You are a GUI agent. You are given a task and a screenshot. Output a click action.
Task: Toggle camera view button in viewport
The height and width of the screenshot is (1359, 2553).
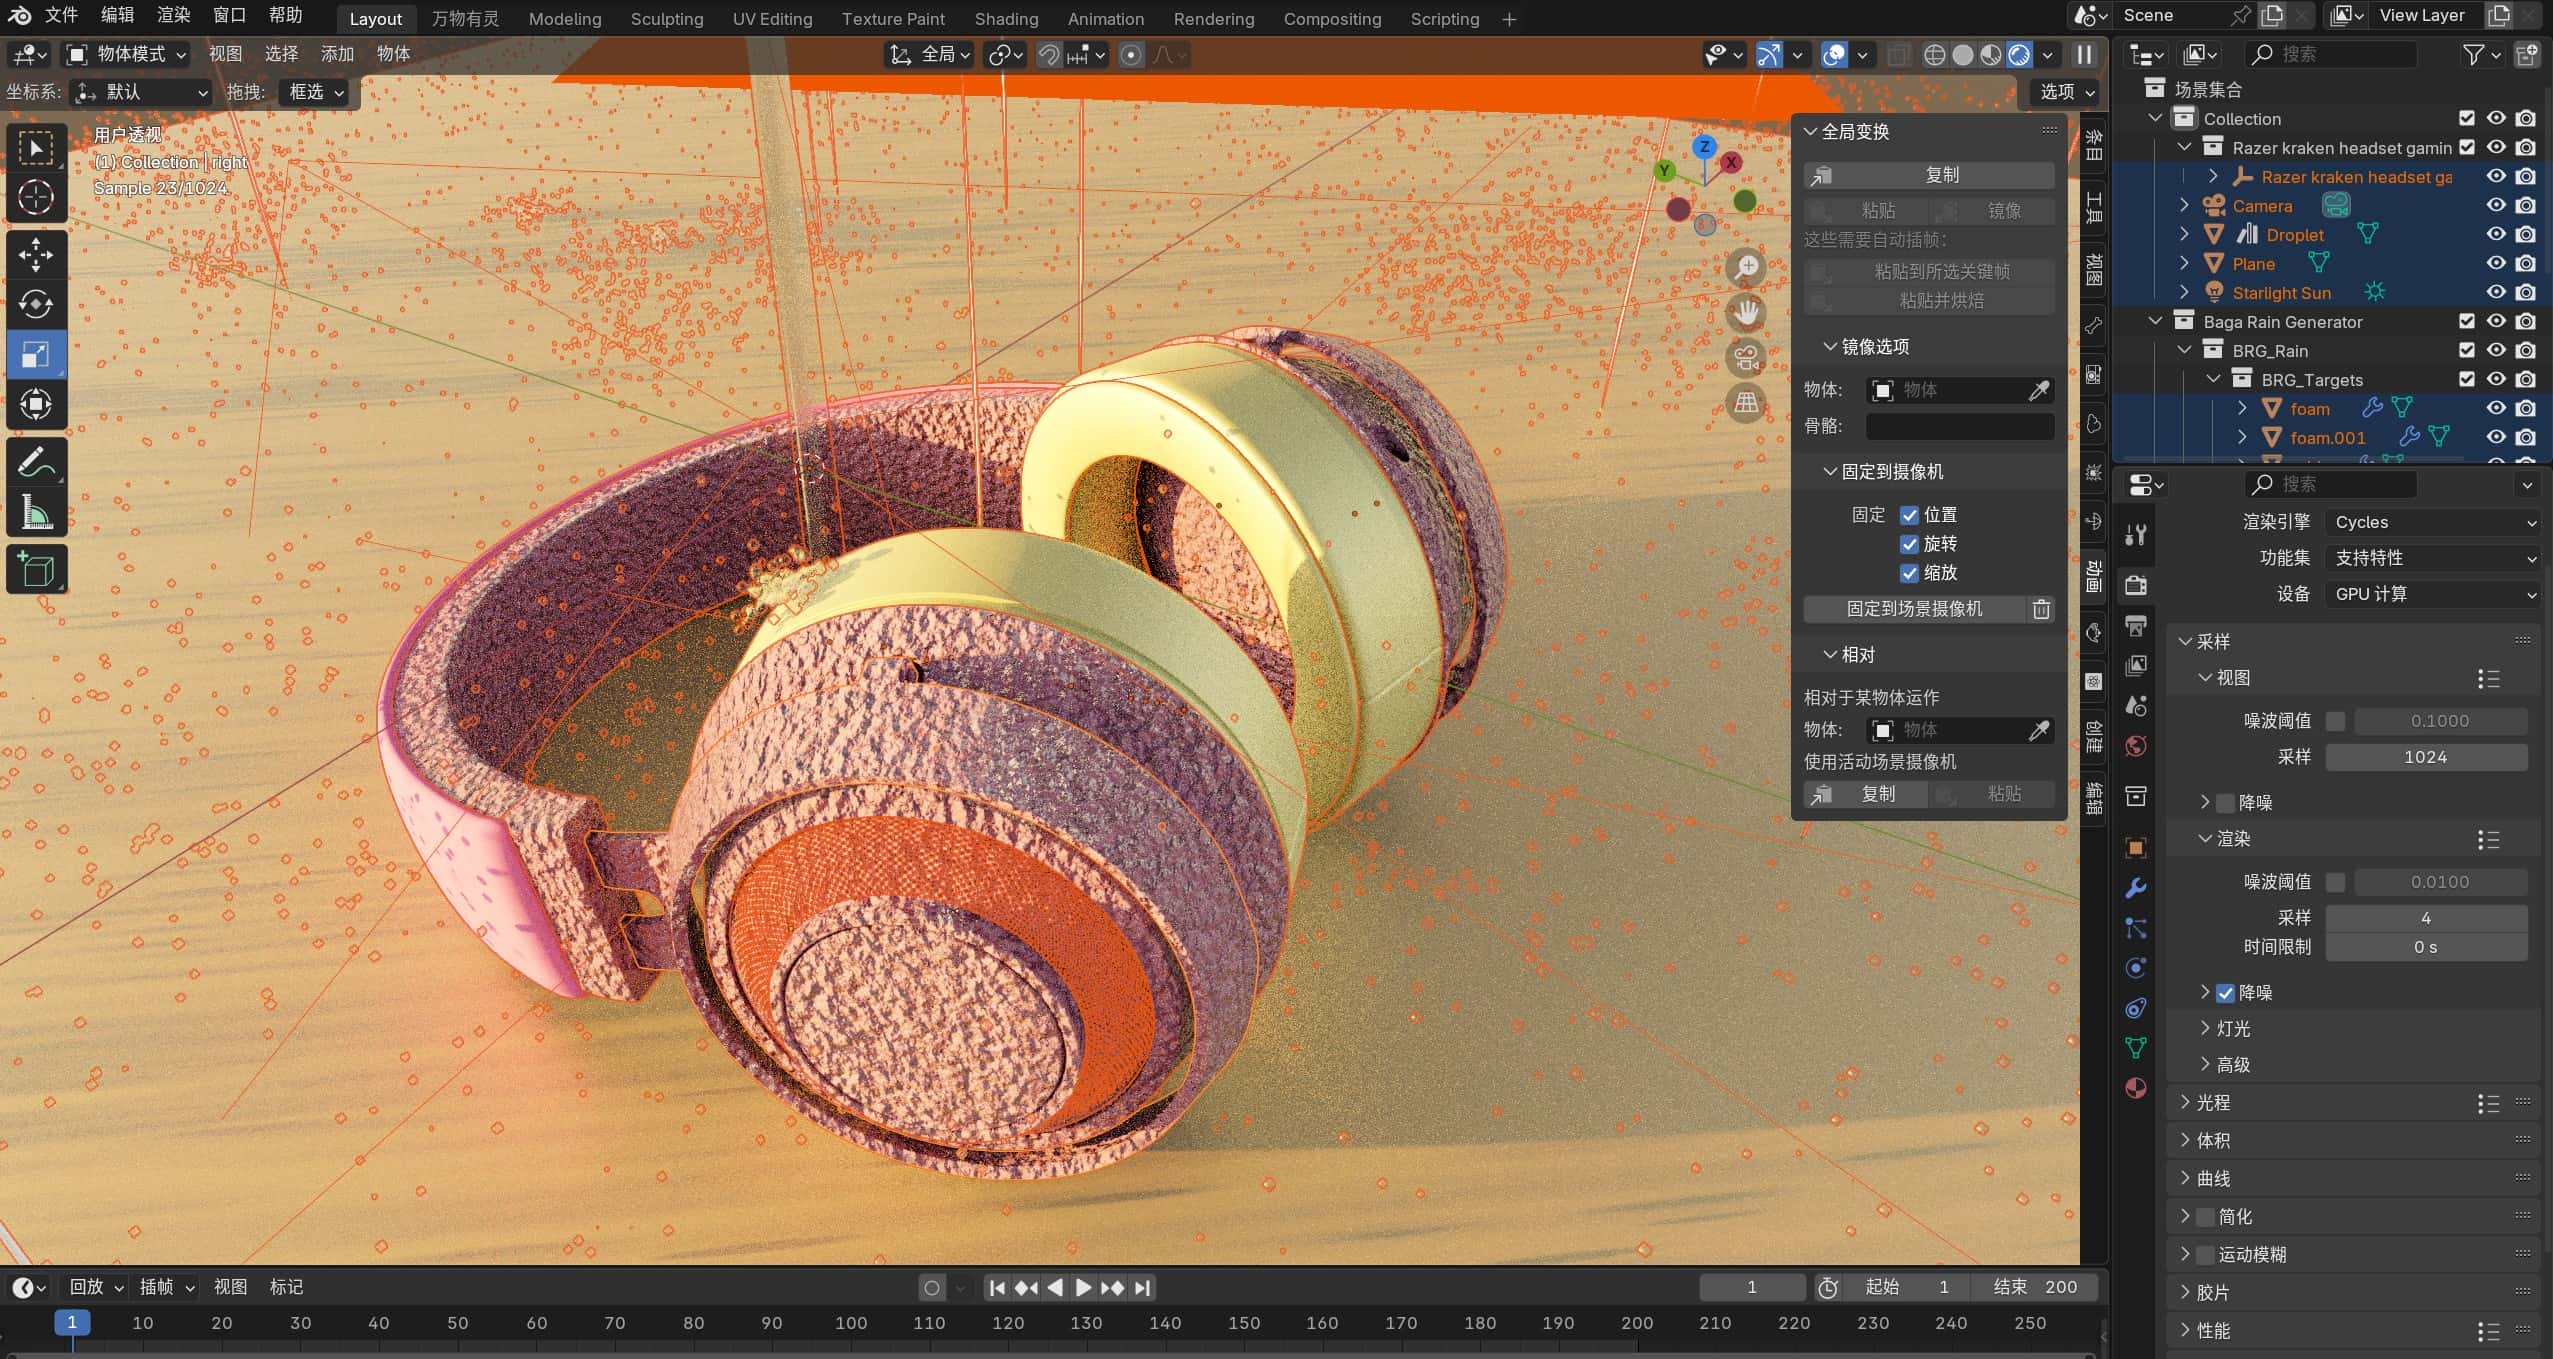click(1746, 358)
